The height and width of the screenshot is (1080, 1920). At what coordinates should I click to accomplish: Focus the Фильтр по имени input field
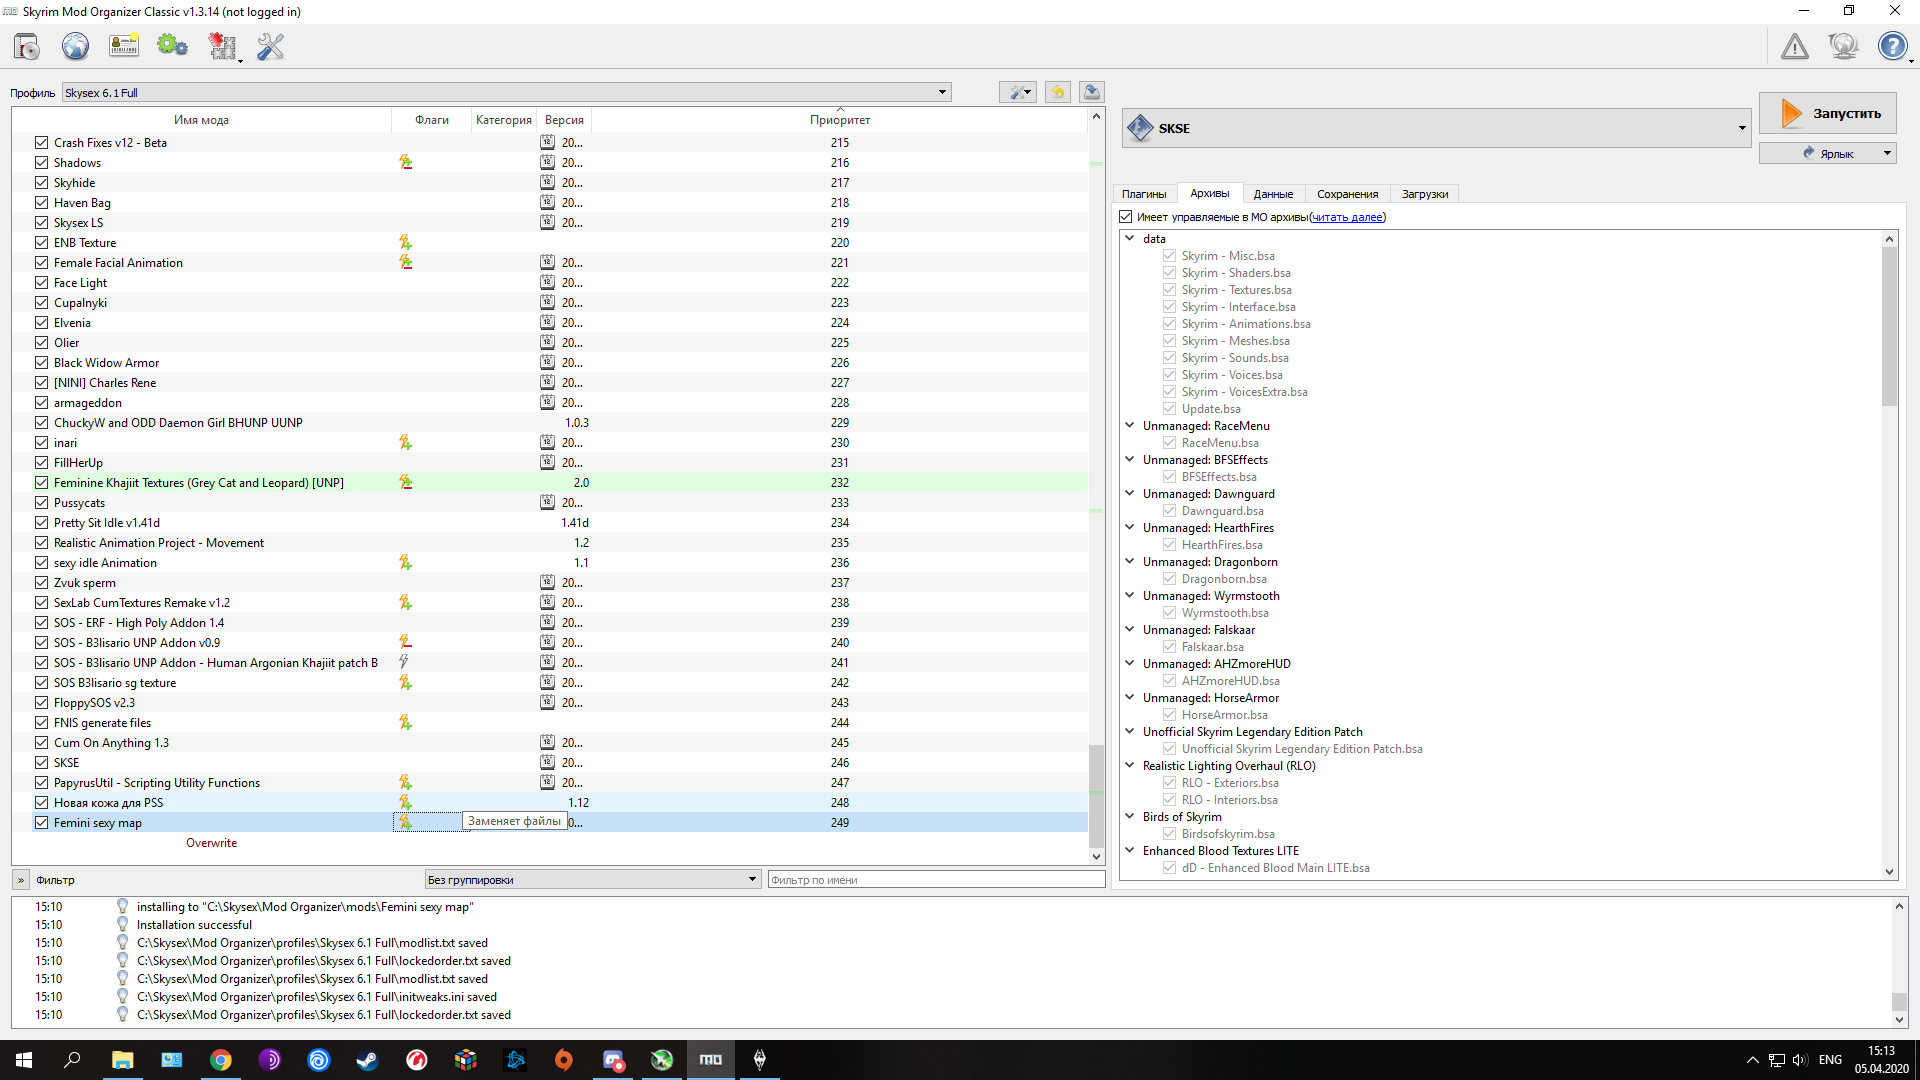pos(936,880)
